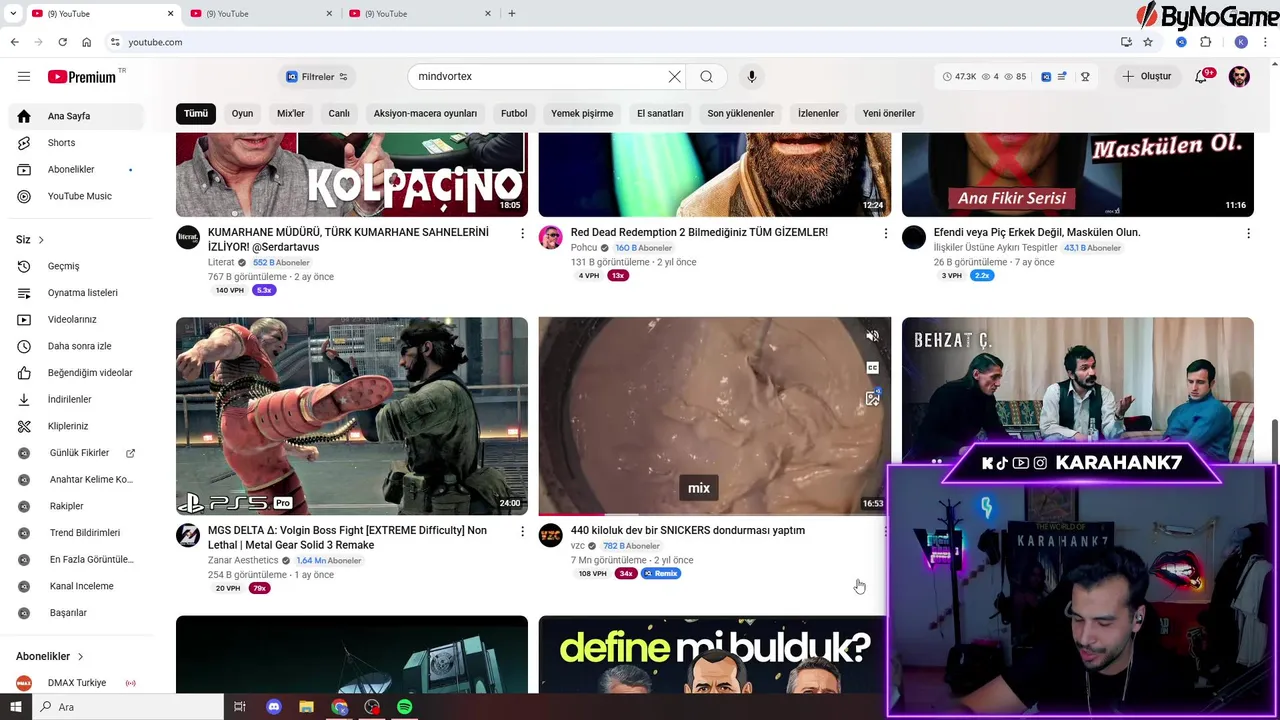The width and height of the screenshot is (1280, 720).
Task: Open the list icon beside the trophy
Action: click(1062, 77)
